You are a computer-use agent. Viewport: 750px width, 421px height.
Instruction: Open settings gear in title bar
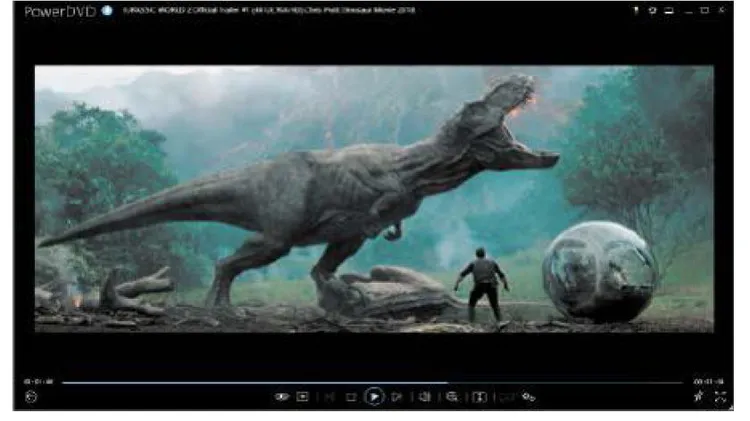click(x=652, y=10)
